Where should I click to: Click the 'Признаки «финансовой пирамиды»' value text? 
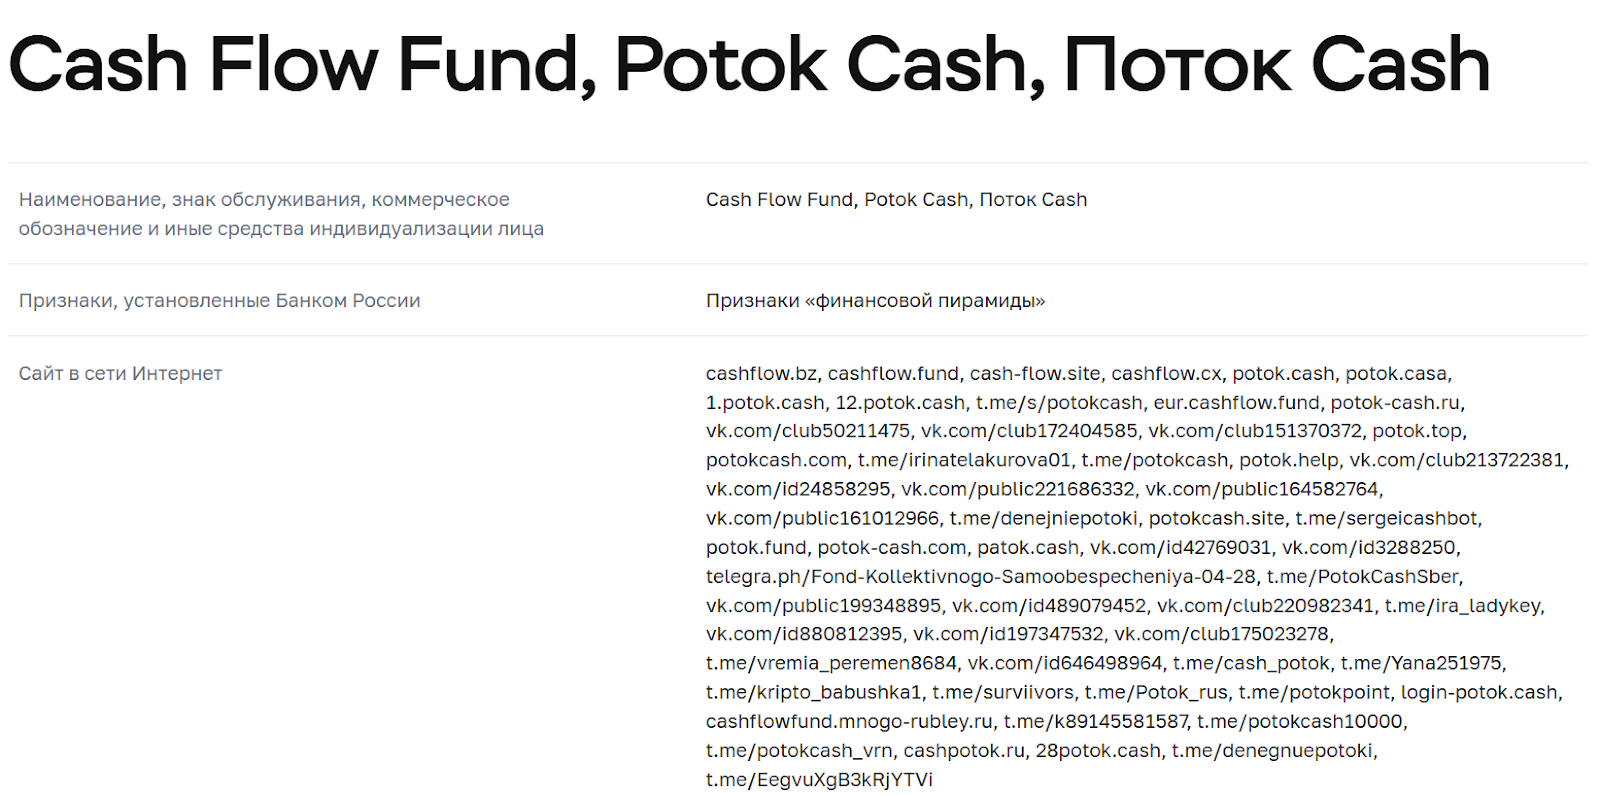pos(875,300)
